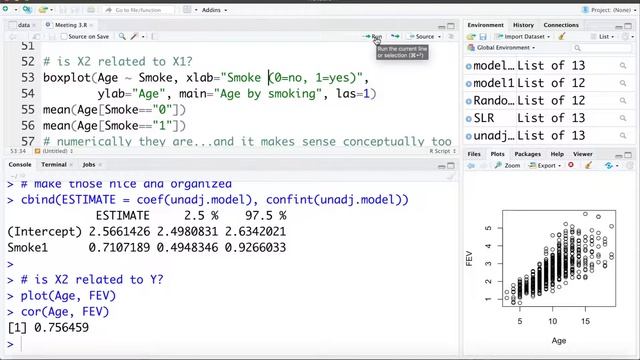Click the FEV vs Age scatter plot
The width and height of the screenshot is (640, 360).
point(558,258)
